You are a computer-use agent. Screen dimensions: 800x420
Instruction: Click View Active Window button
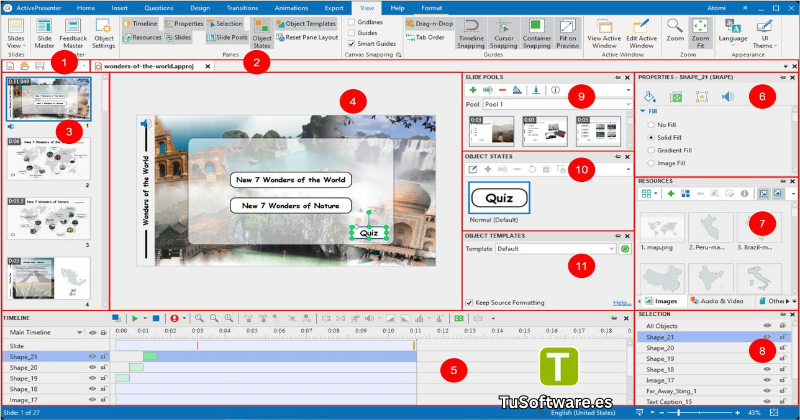(604, 34)
